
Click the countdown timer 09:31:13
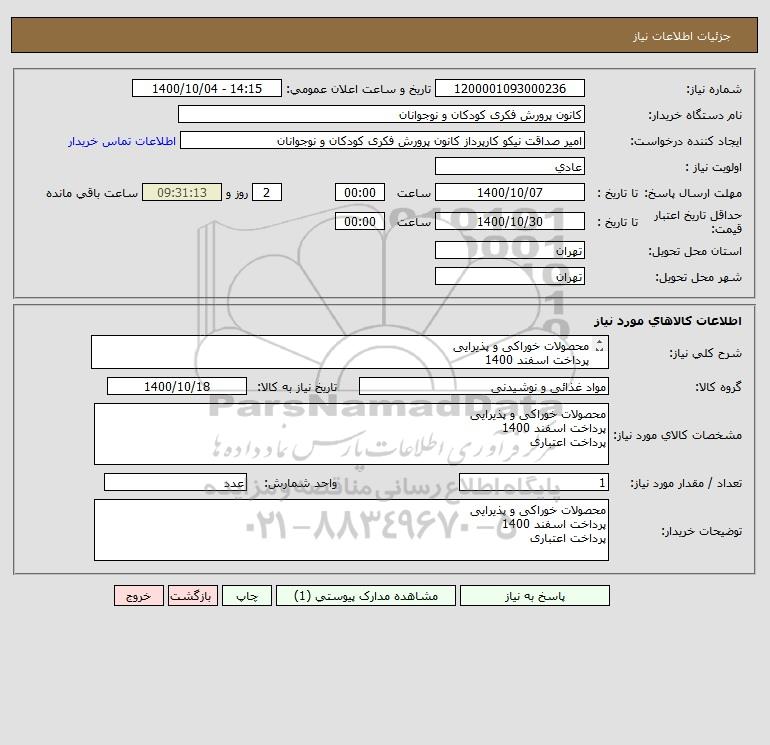[x=182, y=193]
